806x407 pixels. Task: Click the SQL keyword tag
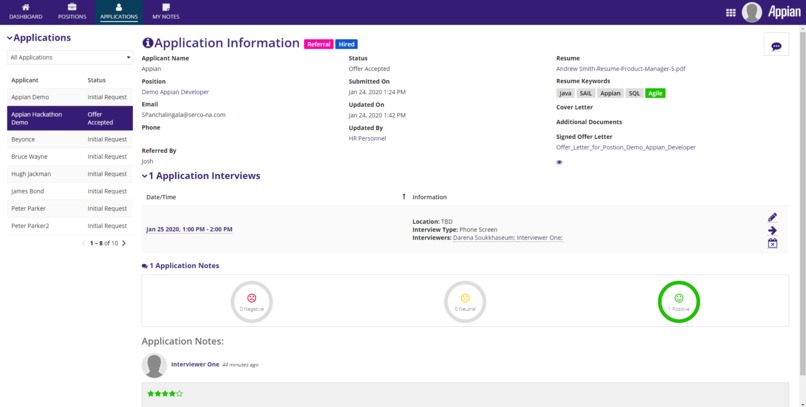(x=634, y=94)
